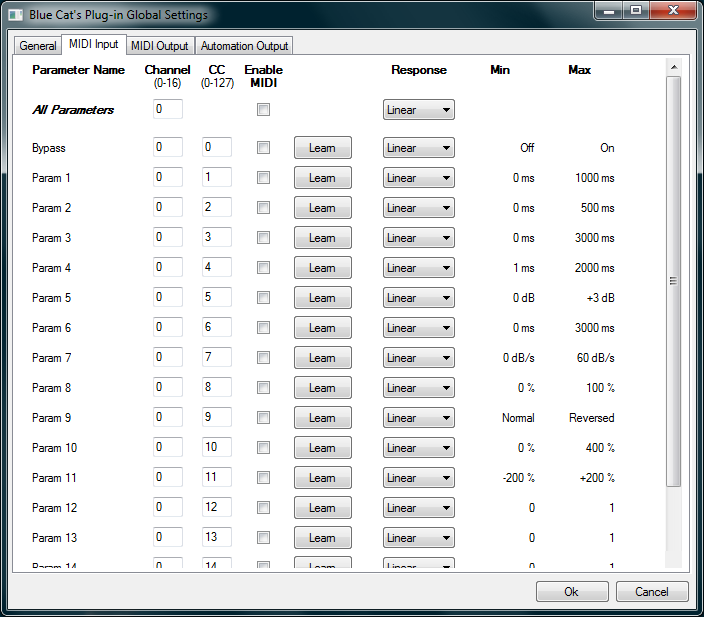Image resolution: width=704 pixels, height=617 pixels.
Task: Click Learn for Param 10
Action: click(322, 448)
